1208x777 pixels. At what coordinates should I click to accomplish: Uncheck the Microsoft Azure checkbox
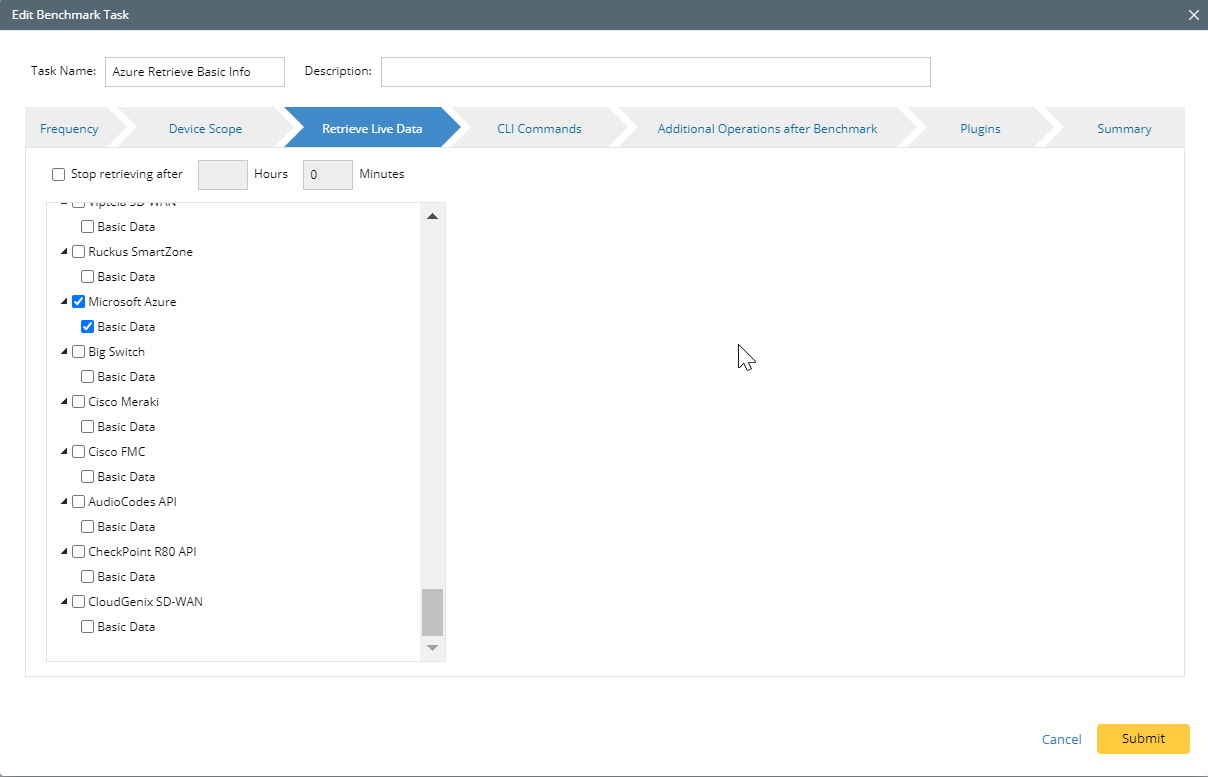click(78, 301)
